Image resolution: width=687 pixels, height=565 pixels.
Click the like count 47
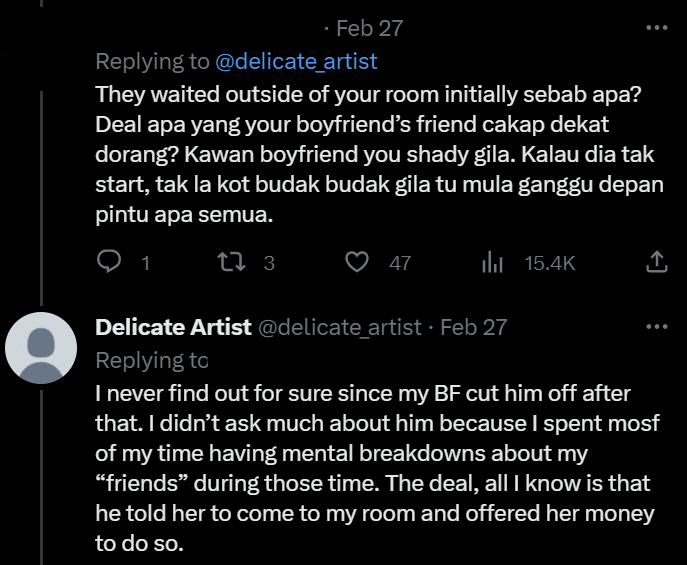(400, 263)
